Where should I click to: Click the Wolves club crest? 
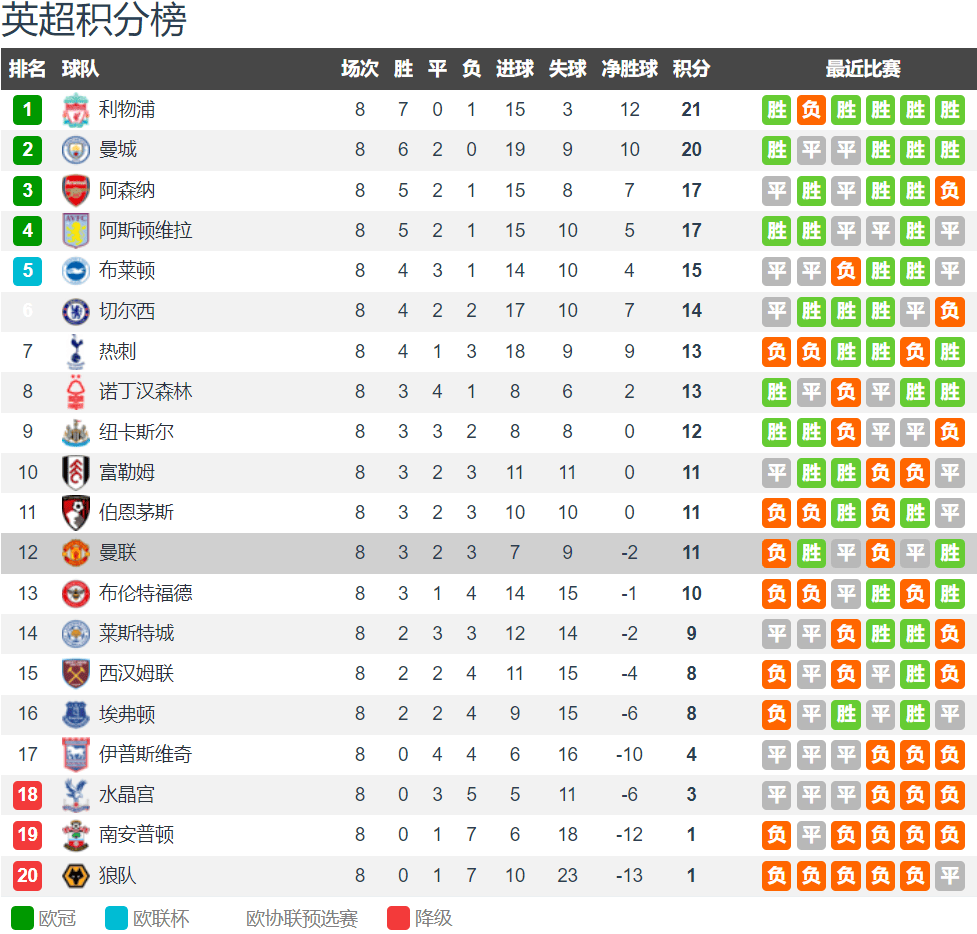point(75,875)
